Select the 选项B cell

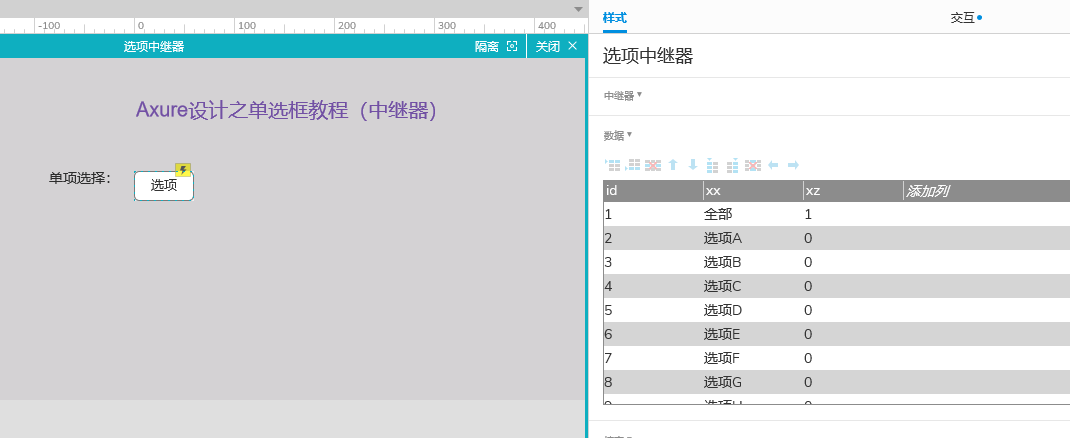pos(753,262)
